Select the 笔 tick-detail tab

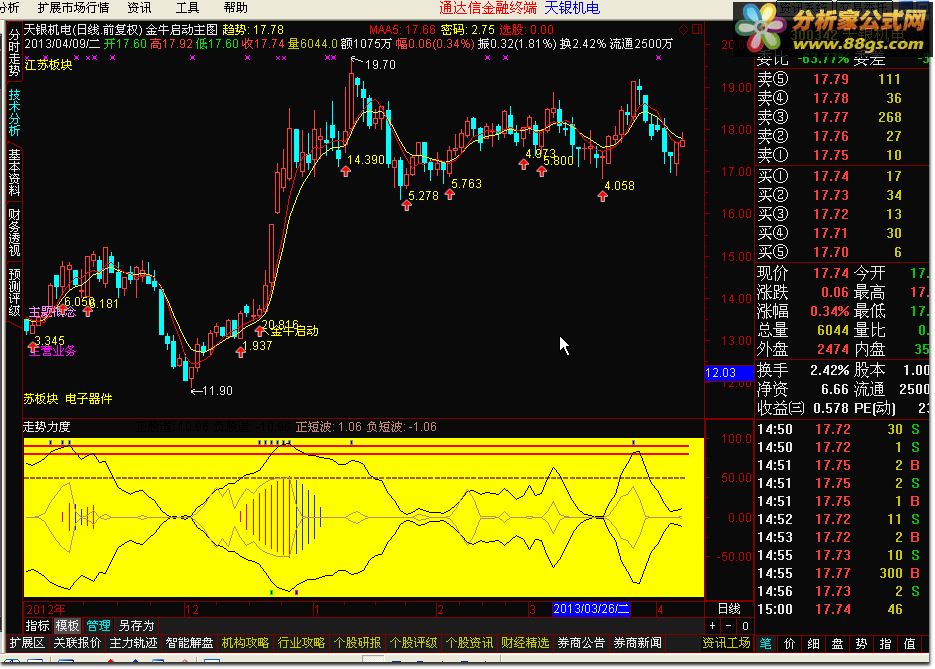tap(765, 643)
